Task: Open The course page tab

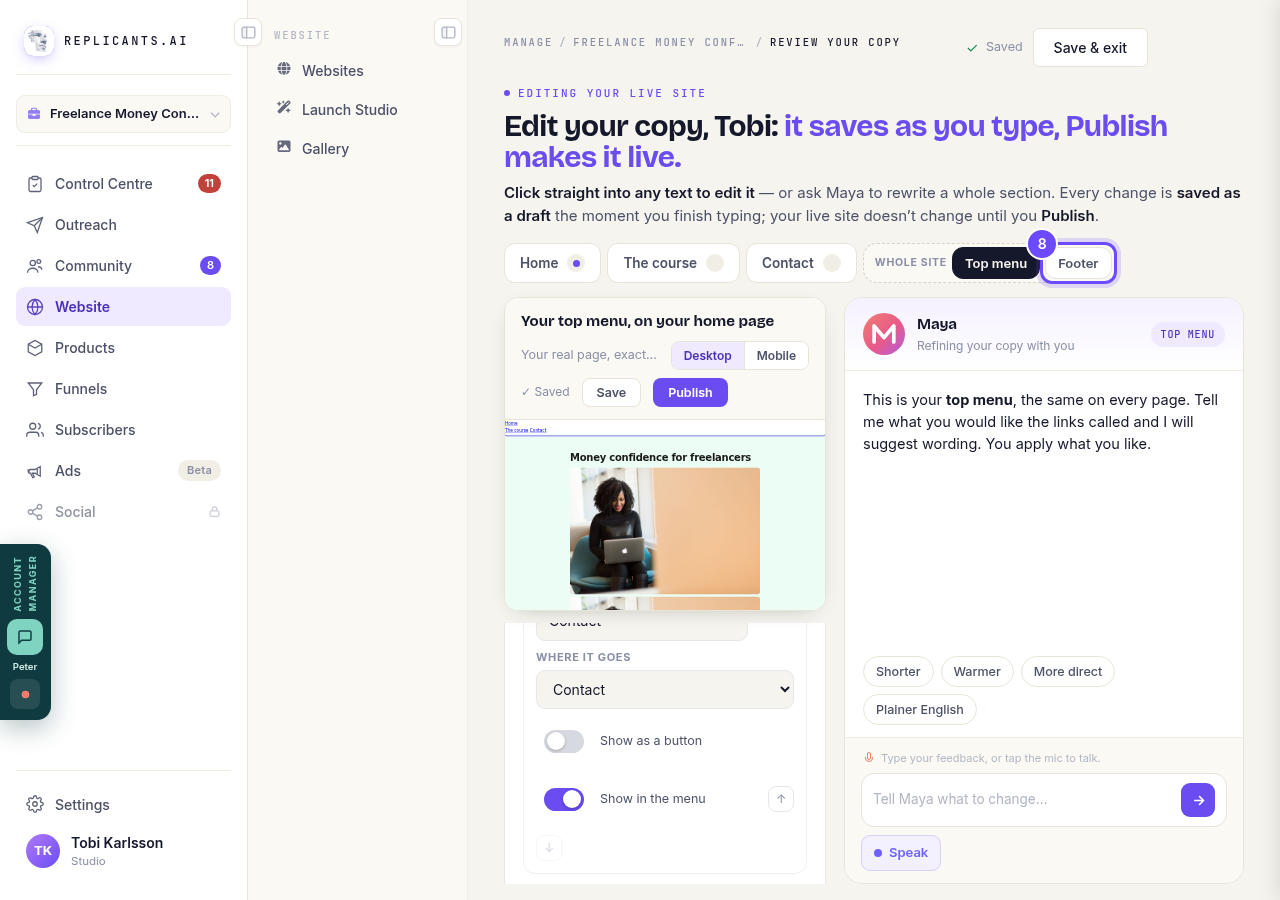Action: [x=673, y=263]
